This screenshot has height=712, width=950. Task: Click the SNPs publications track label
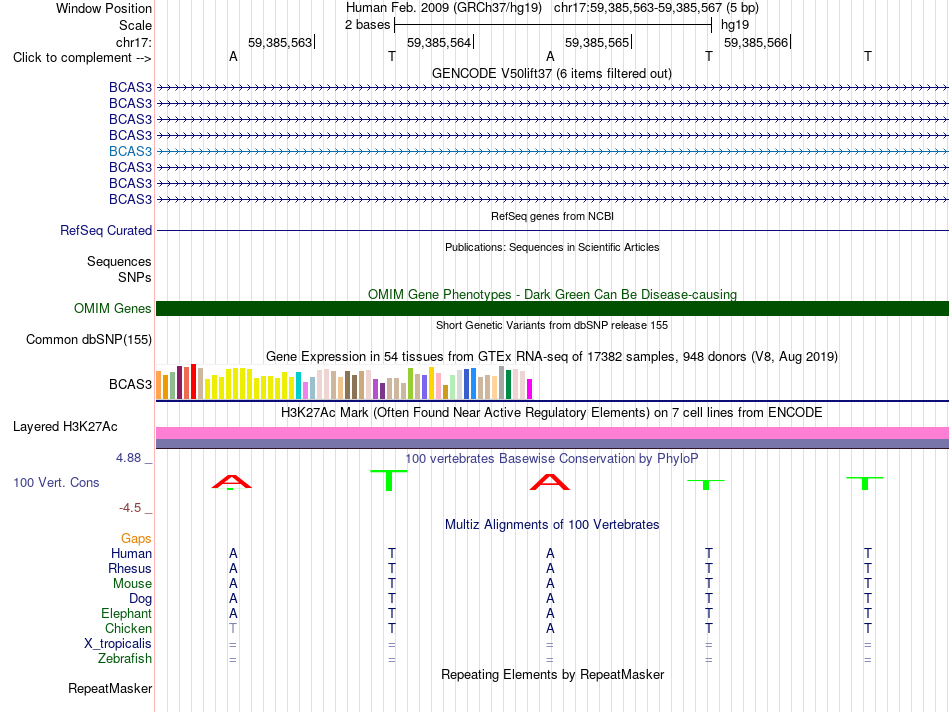point(135,277)
